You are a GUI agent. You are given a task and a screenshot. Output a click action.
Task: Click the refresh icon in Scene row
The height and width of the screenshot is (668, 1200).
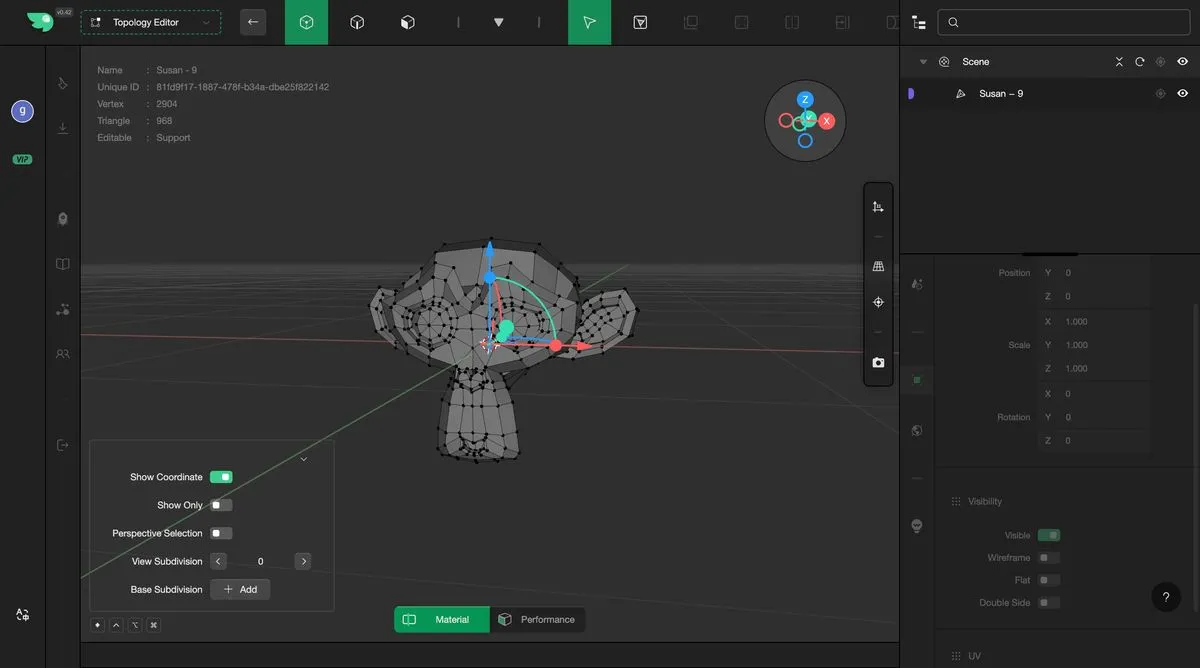1139,62
